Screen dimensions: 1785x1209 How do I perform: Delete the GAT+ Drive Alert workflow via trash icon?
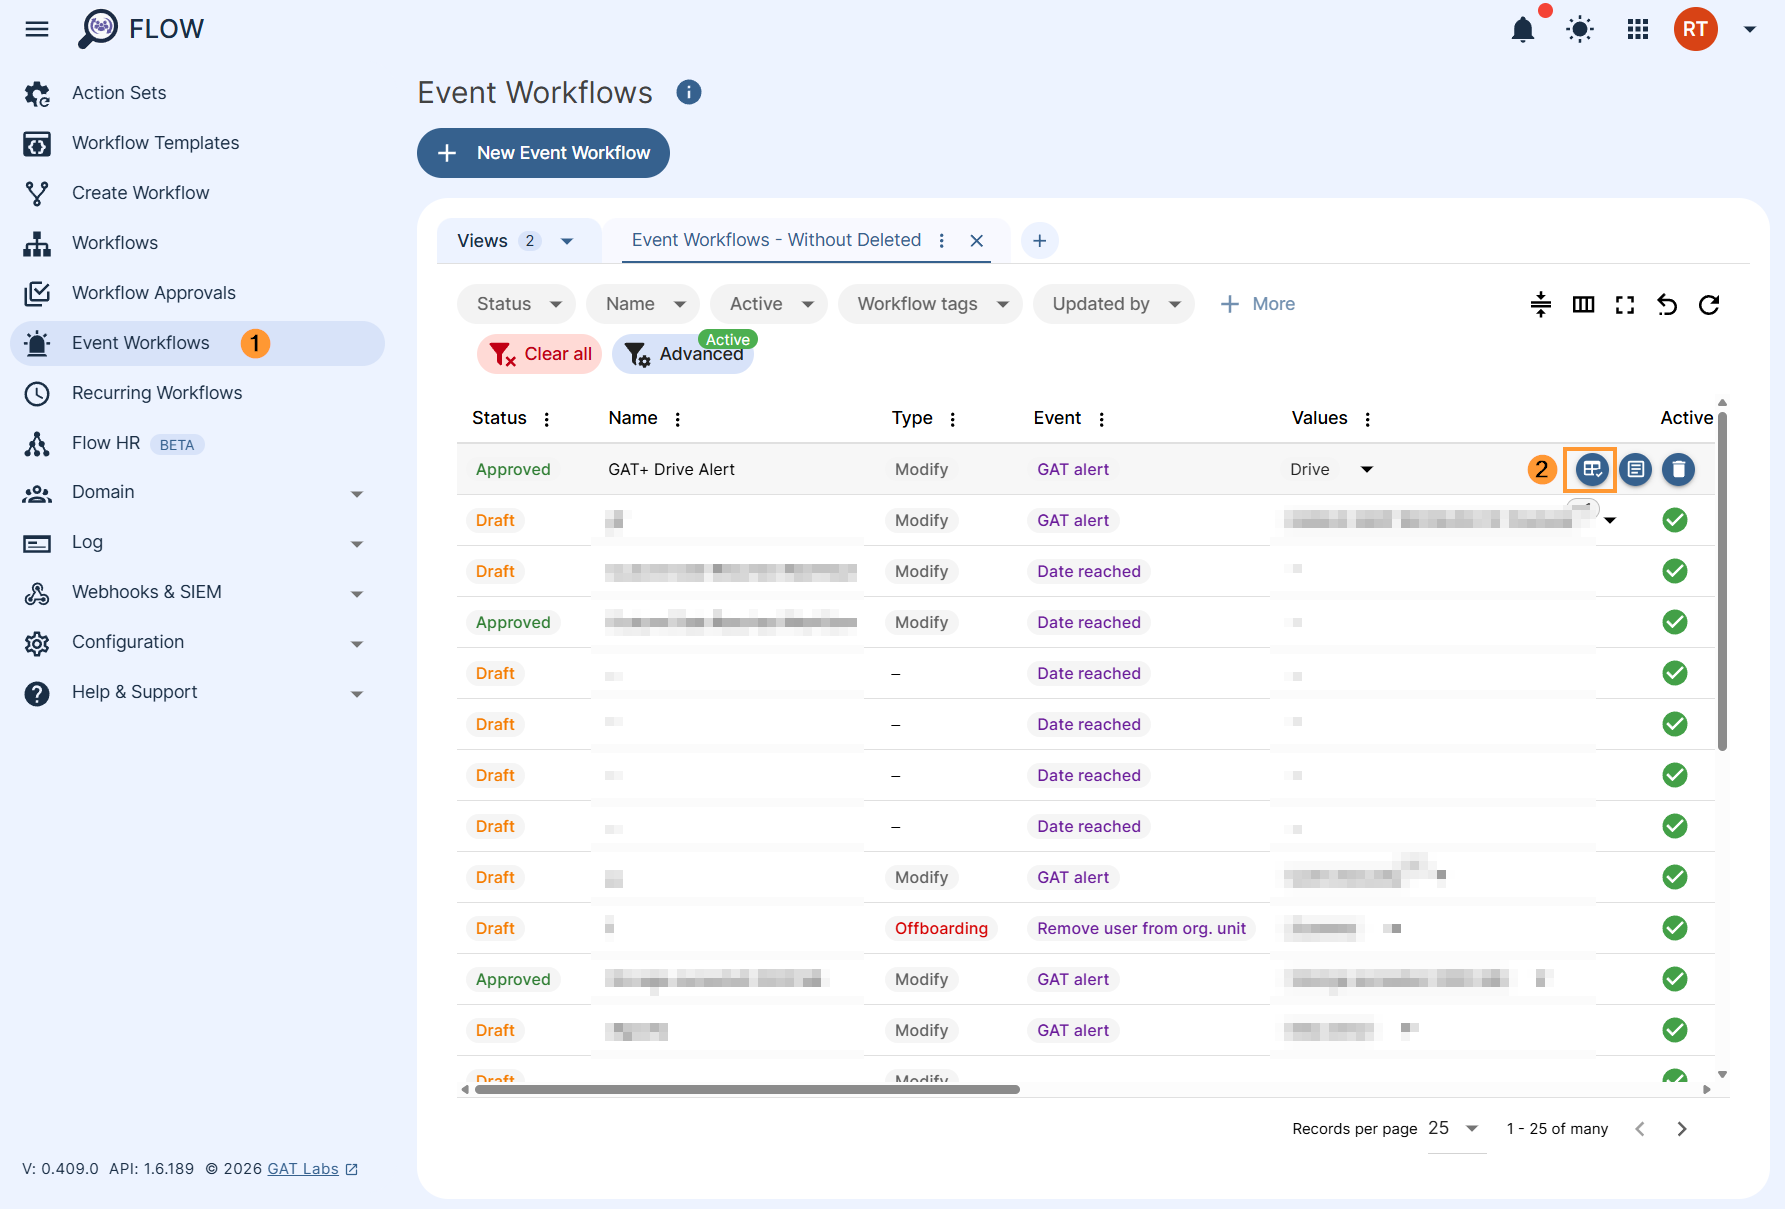(x=1678, y=469)
